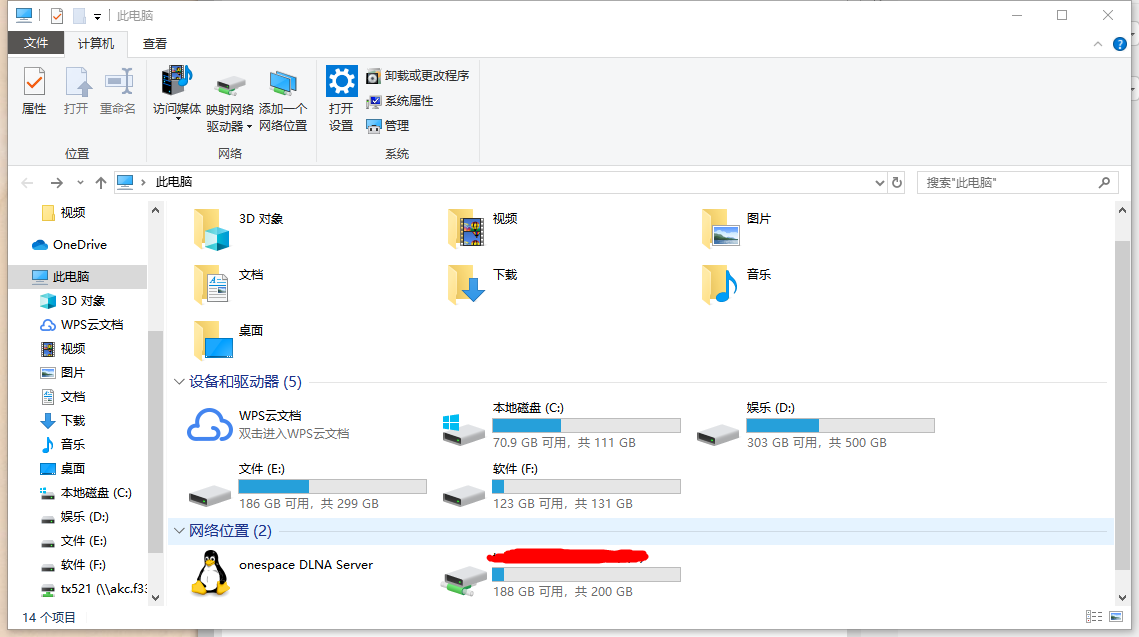Open the WPS云文档 cloud drive icon
1139x637 pixels.
[x=210, y=425]
